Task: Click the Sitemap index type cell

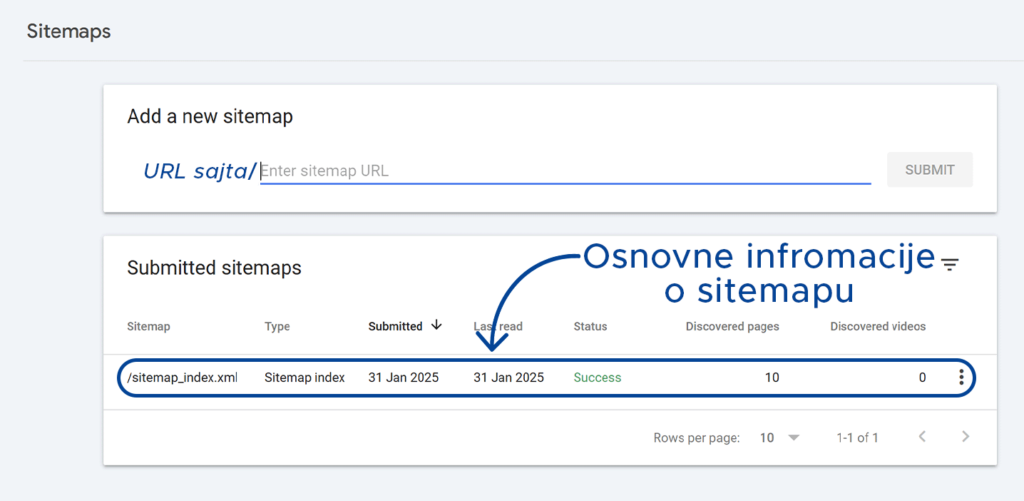Action: coord(304,378)
